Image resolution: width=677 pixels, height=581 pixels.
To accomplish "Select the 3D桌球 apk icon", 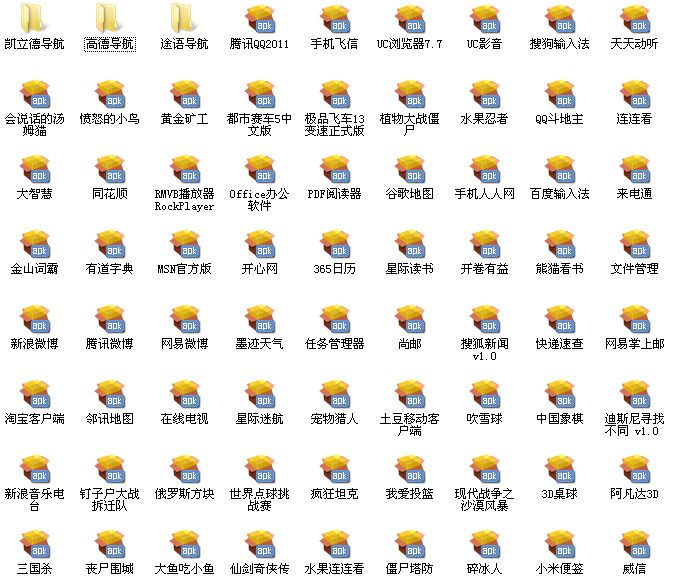I will pos(560,469).
